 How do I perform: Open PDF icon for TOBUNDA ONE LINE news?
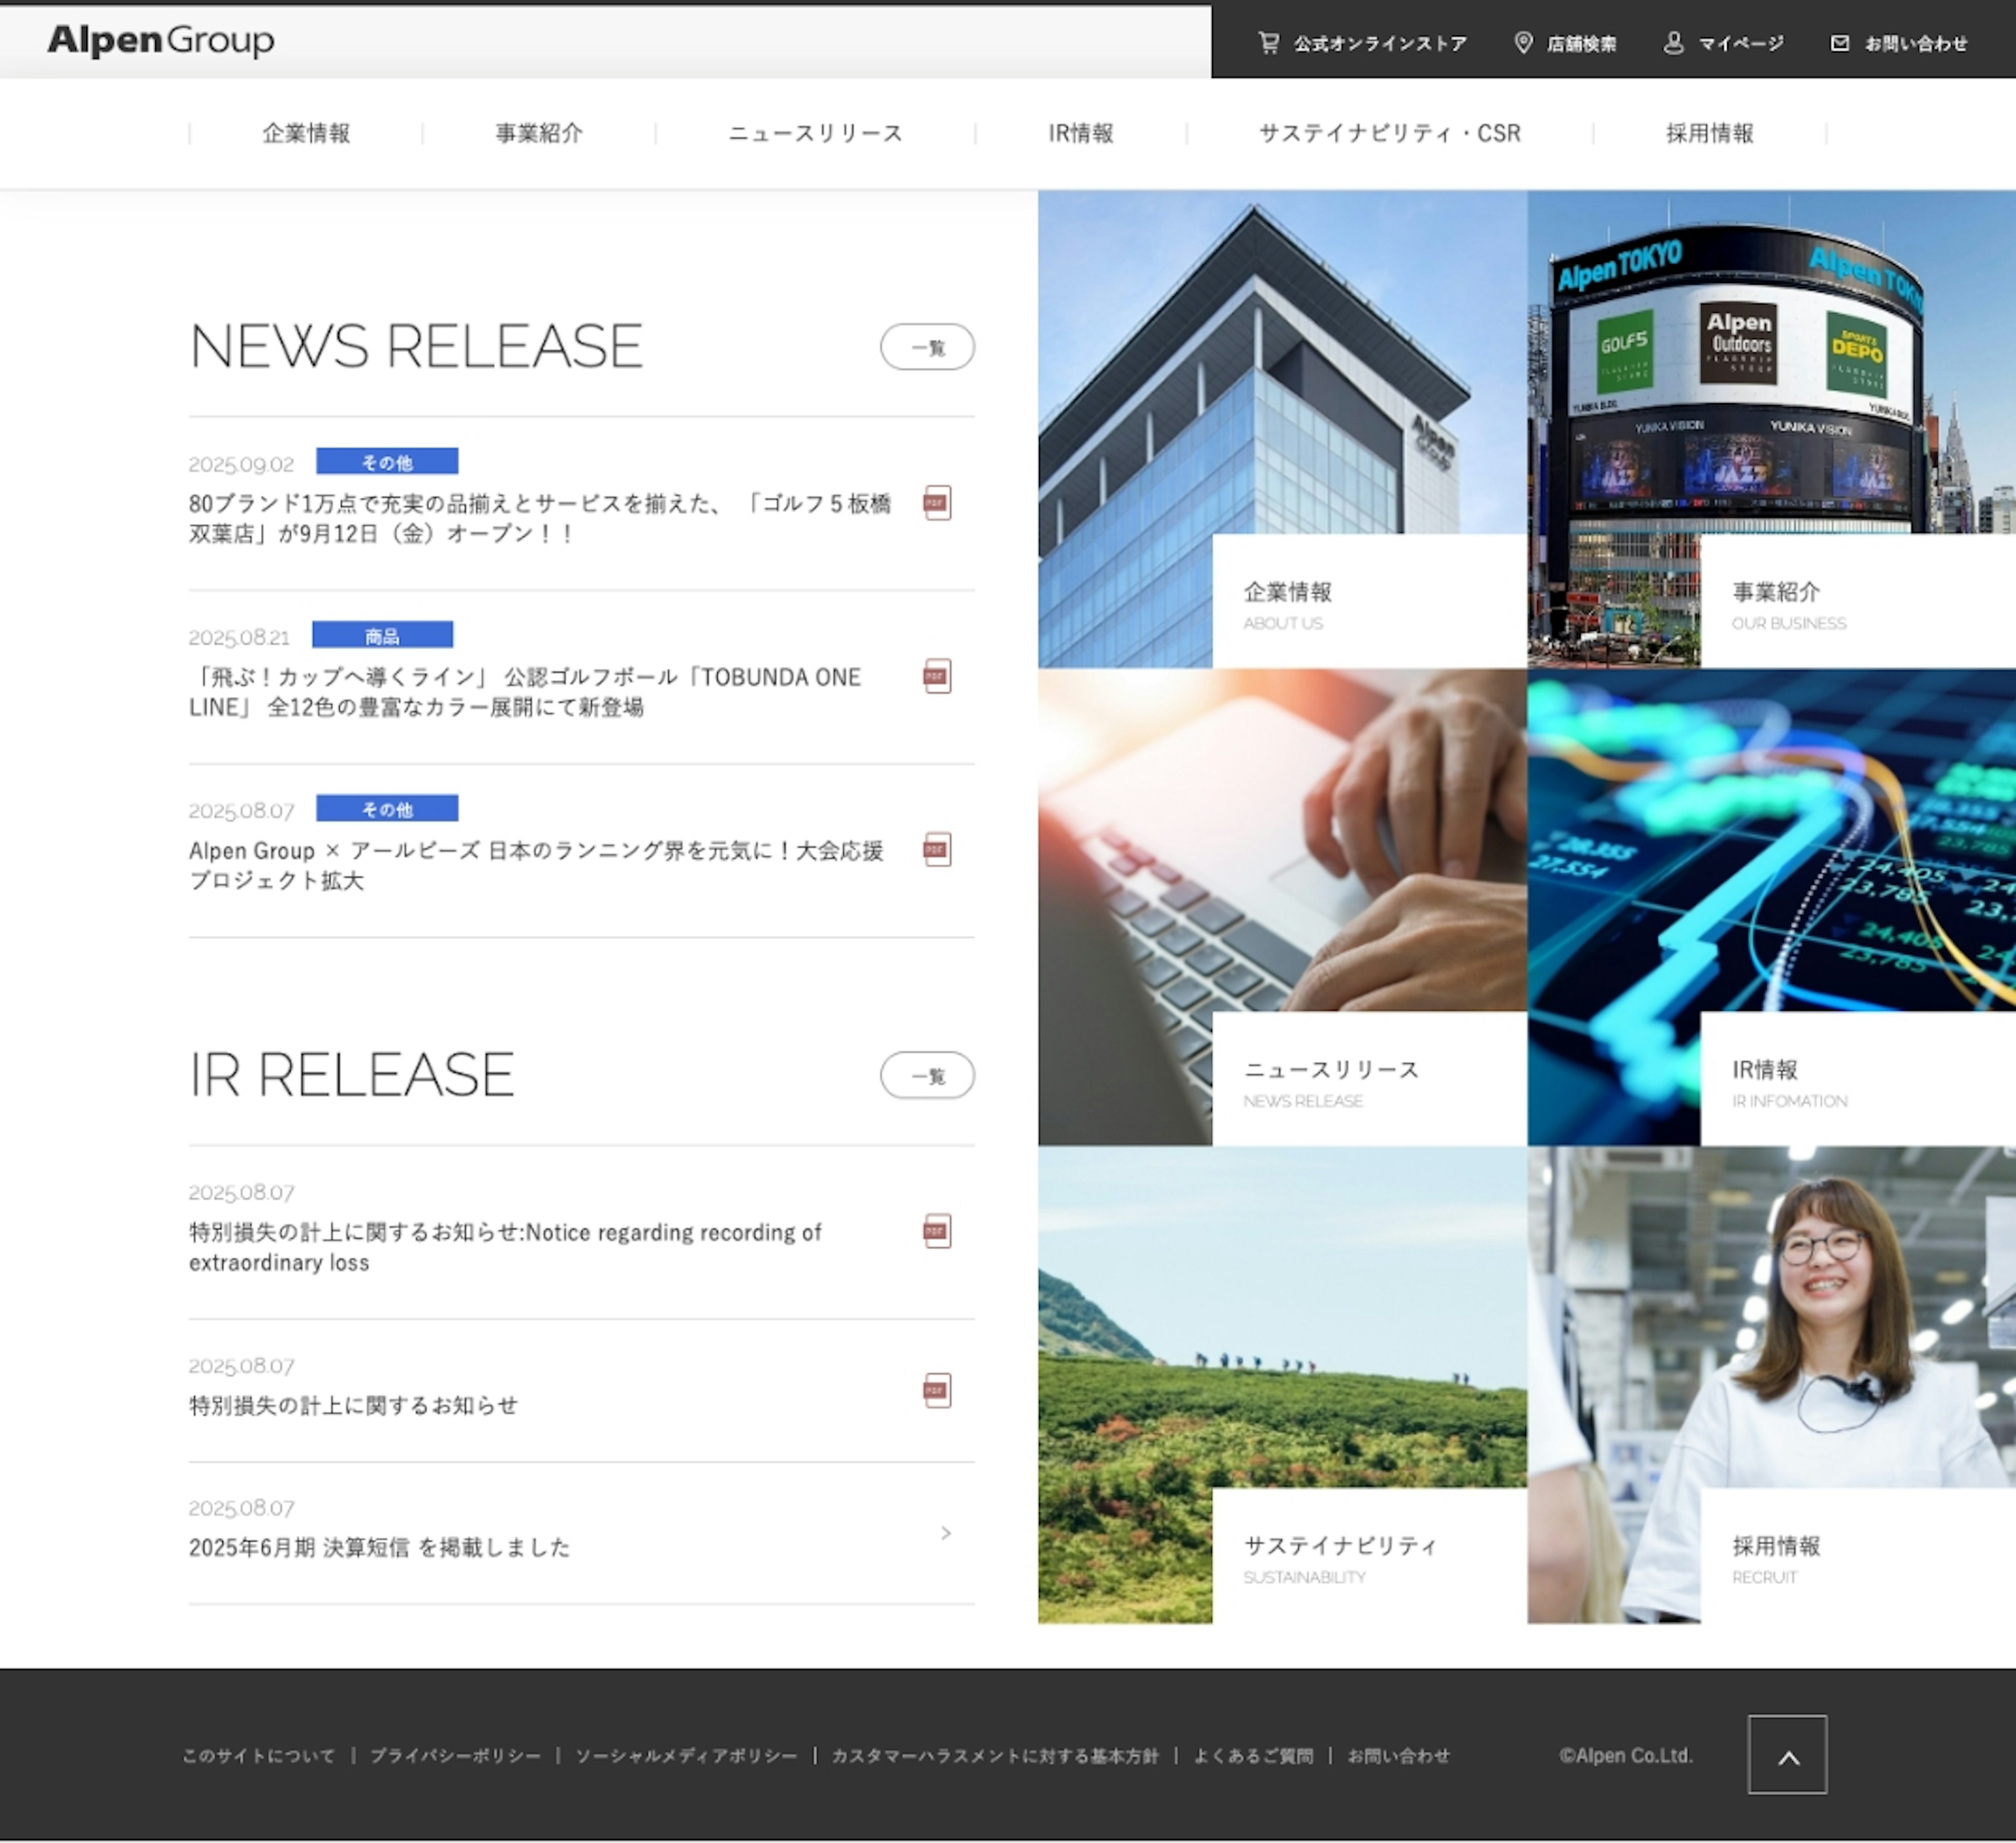point(937,676)
